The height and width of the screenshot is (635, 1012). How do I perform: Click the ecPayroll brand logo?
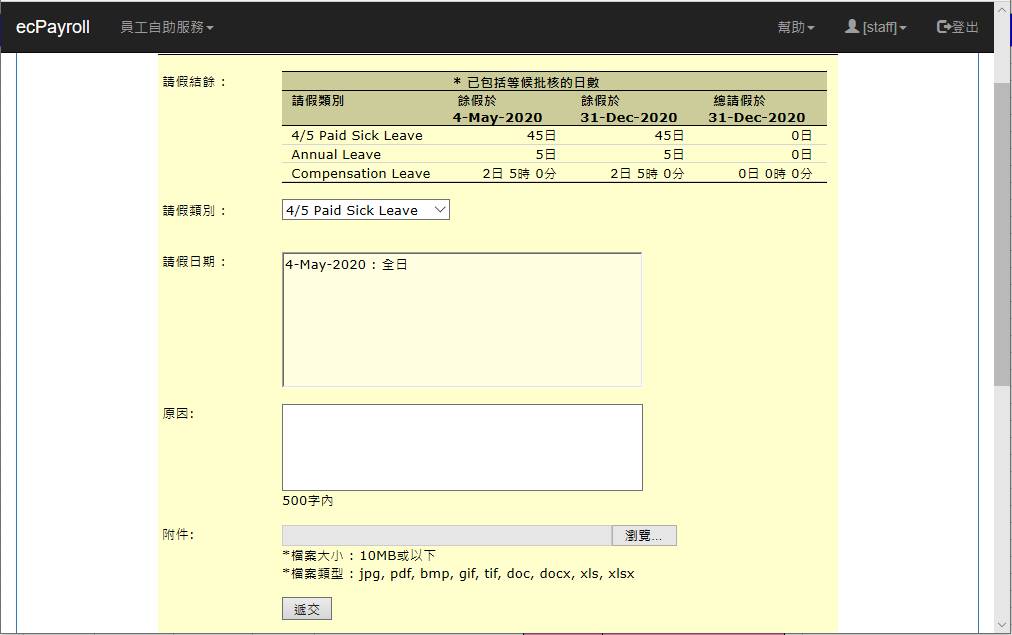[x=53, y=27]
